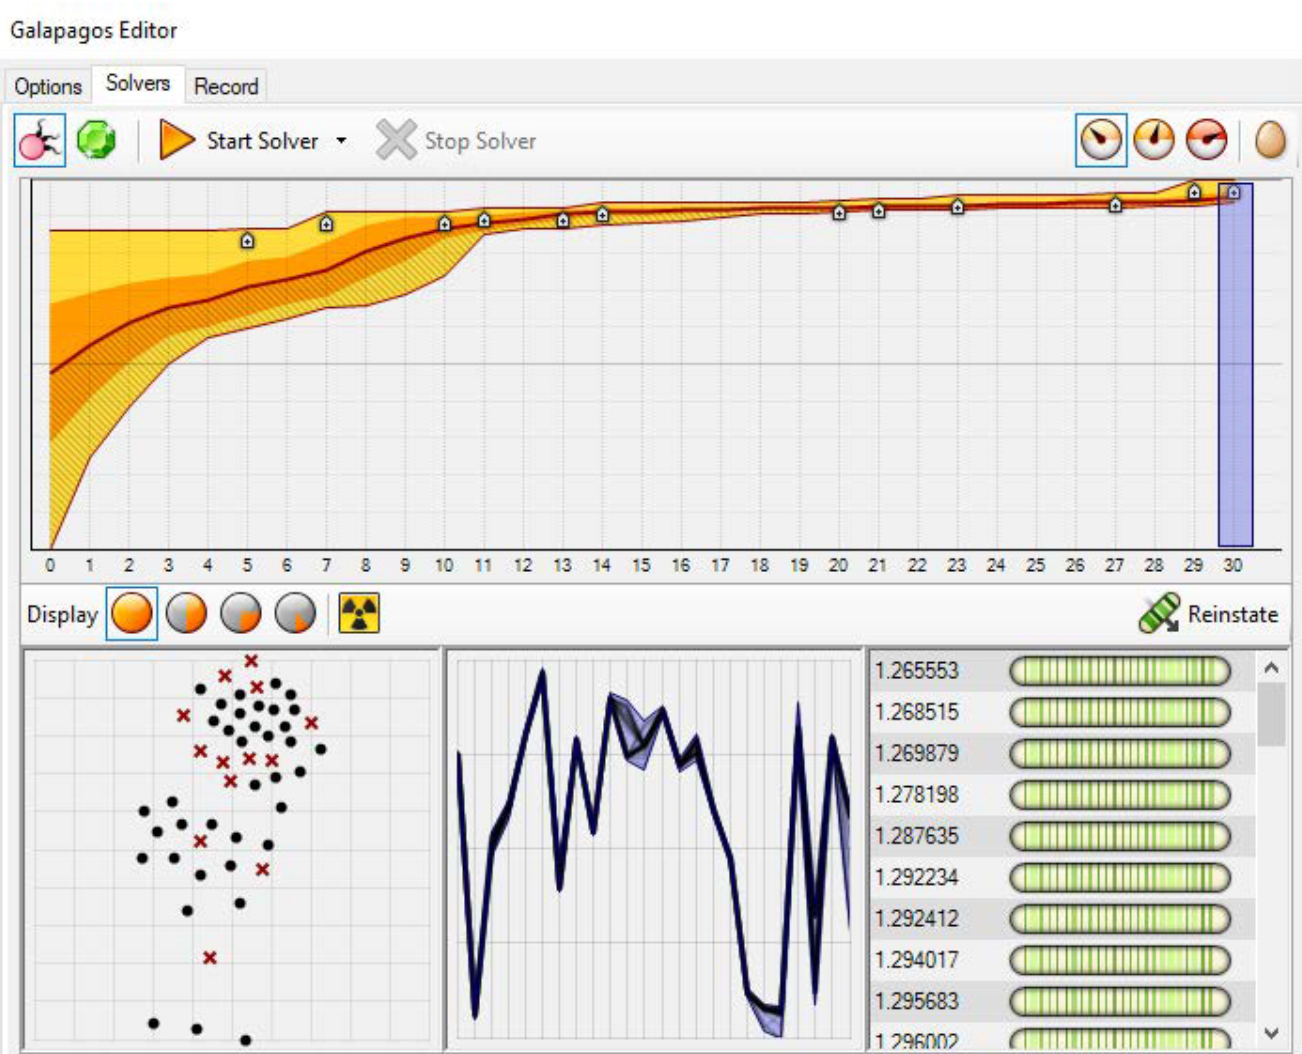Click the genome list scroll up arrow
1302x1054 pixels.
(x=1271, y=667)
